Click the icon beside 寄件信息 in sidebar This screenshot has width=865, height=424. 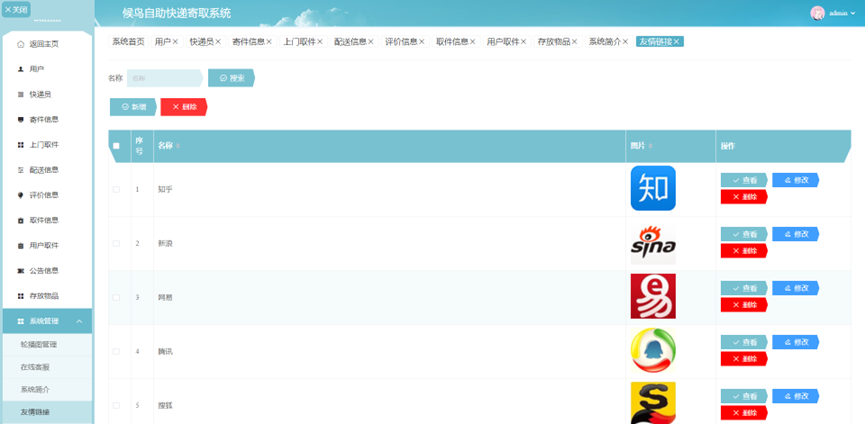(x=20, y=120)
